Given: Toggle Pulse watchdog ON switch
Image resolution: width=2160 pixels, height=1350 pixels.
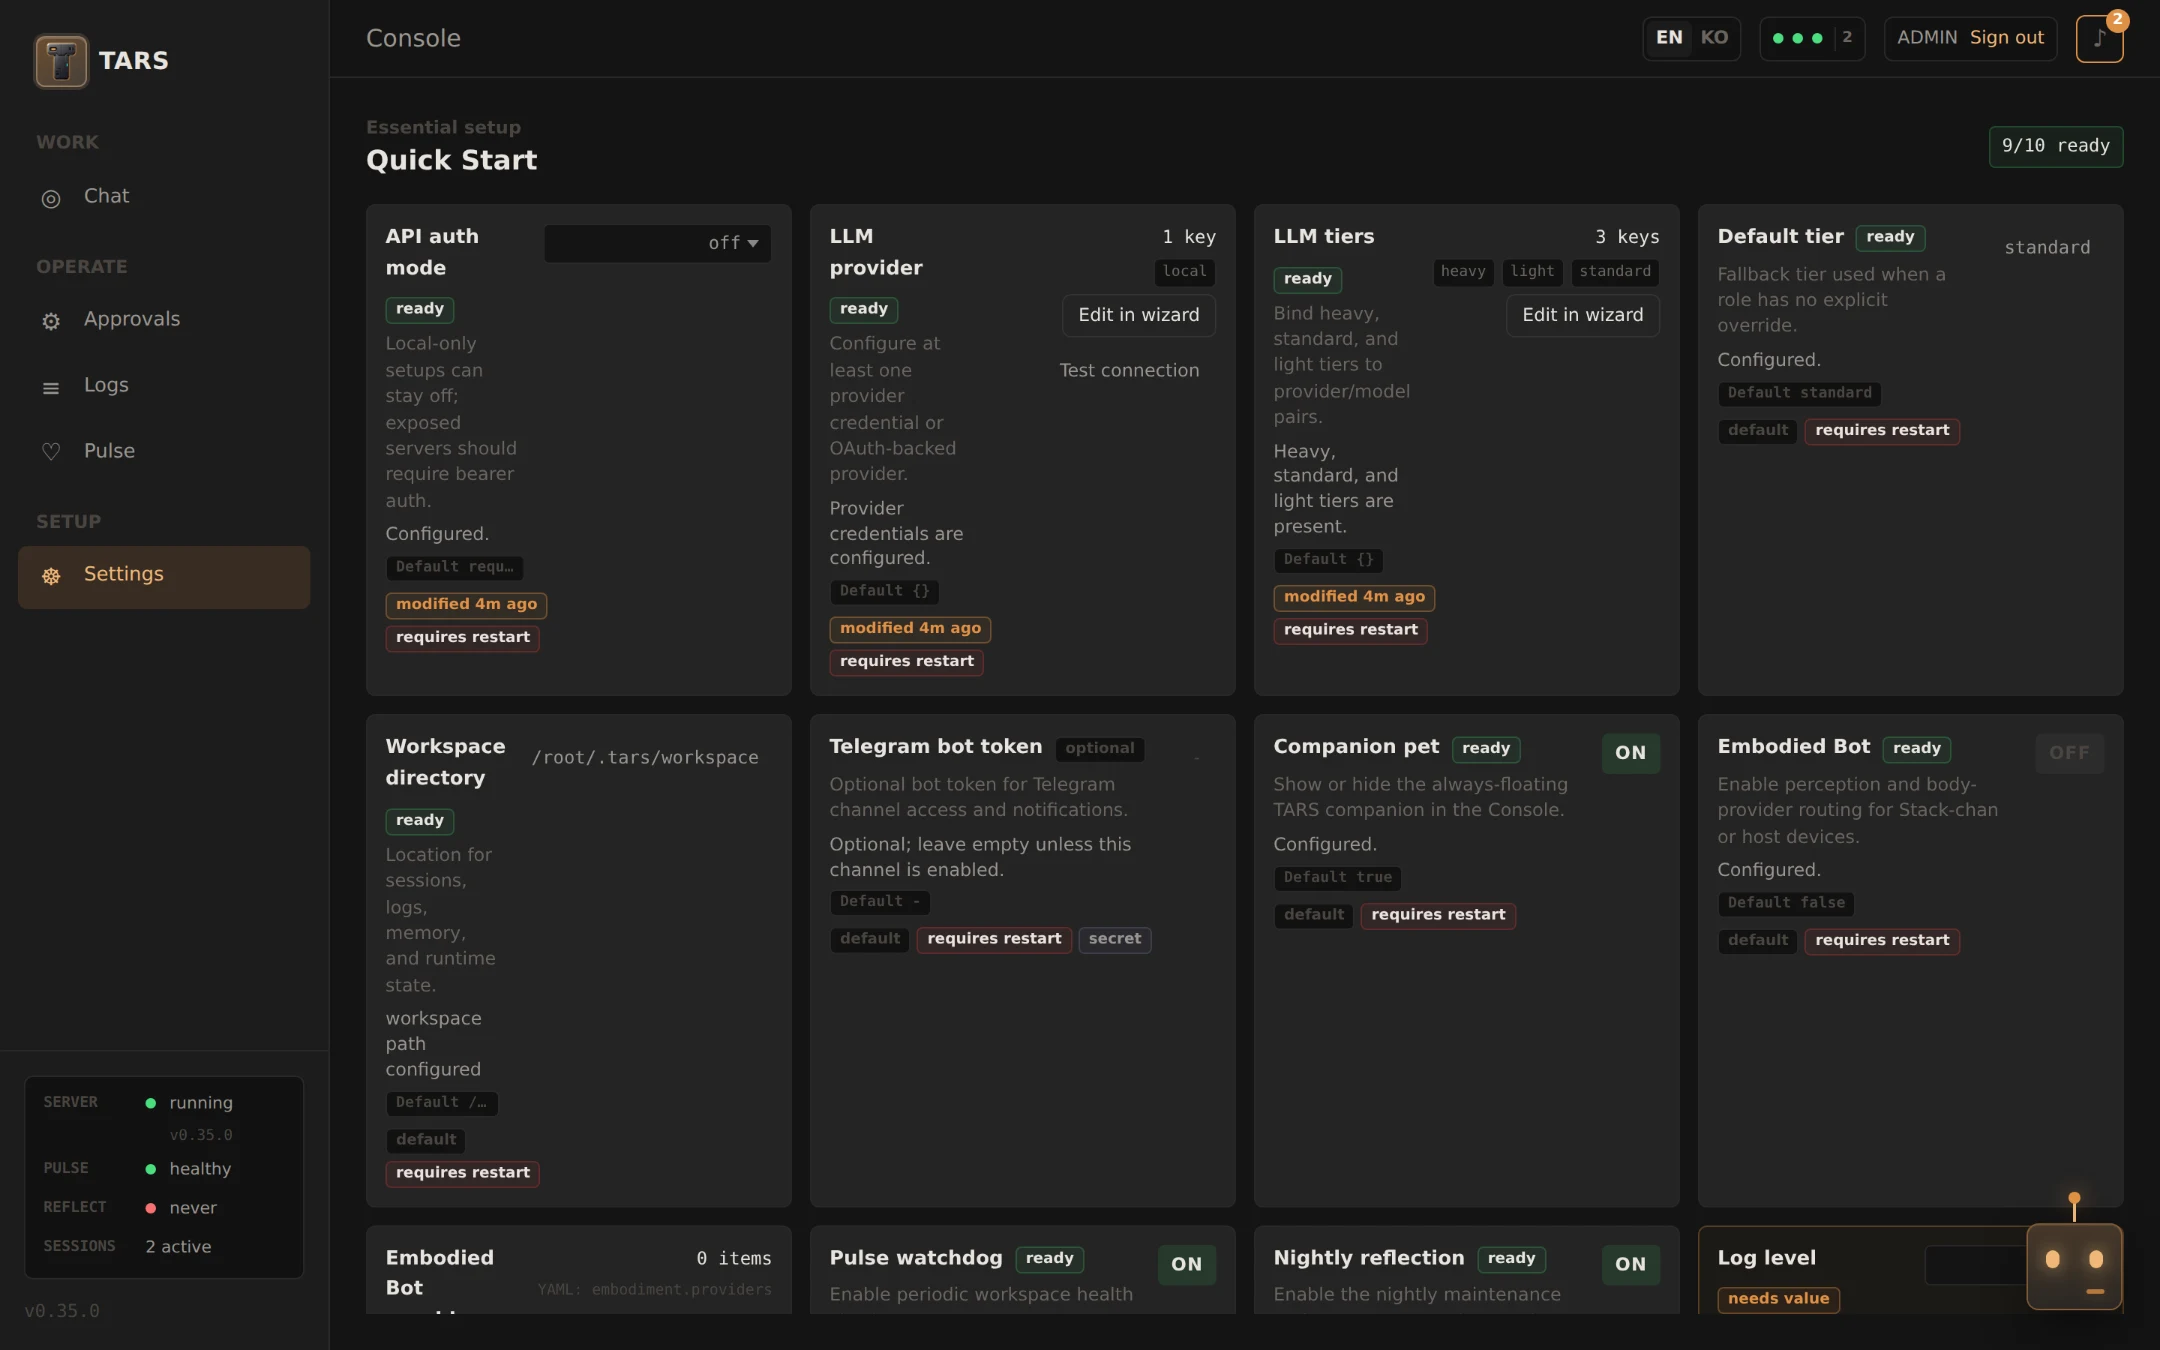Looking at the screenshot, I should pyautogui.click(x=1186, y=1264).
